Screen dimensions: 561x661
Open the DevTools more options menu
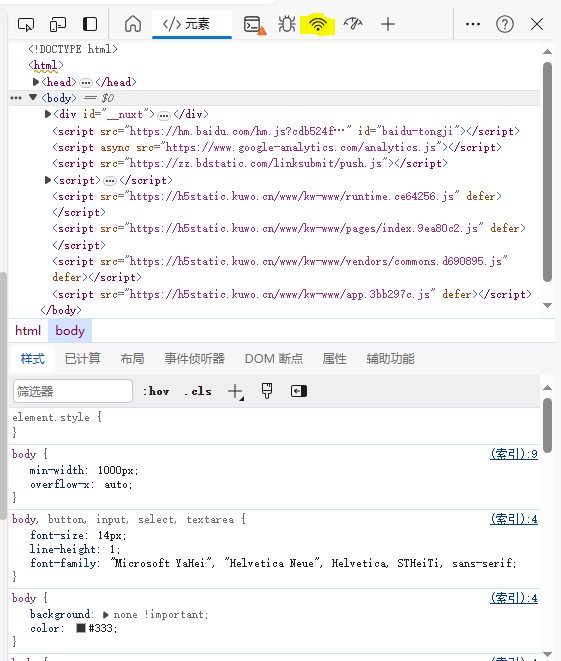click(472, 24)
